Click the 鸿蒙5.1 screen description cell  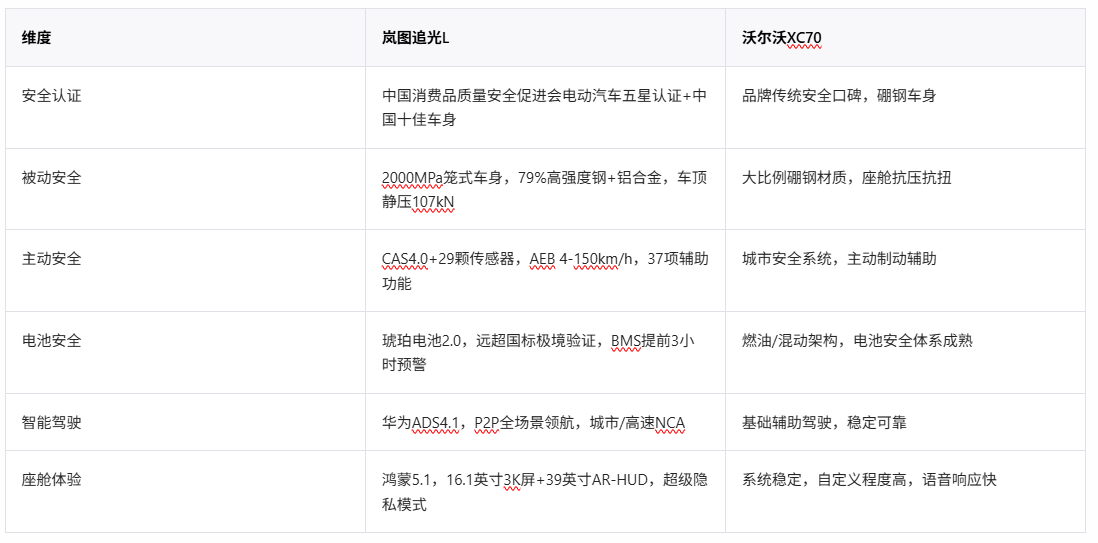tap(545, 492)
